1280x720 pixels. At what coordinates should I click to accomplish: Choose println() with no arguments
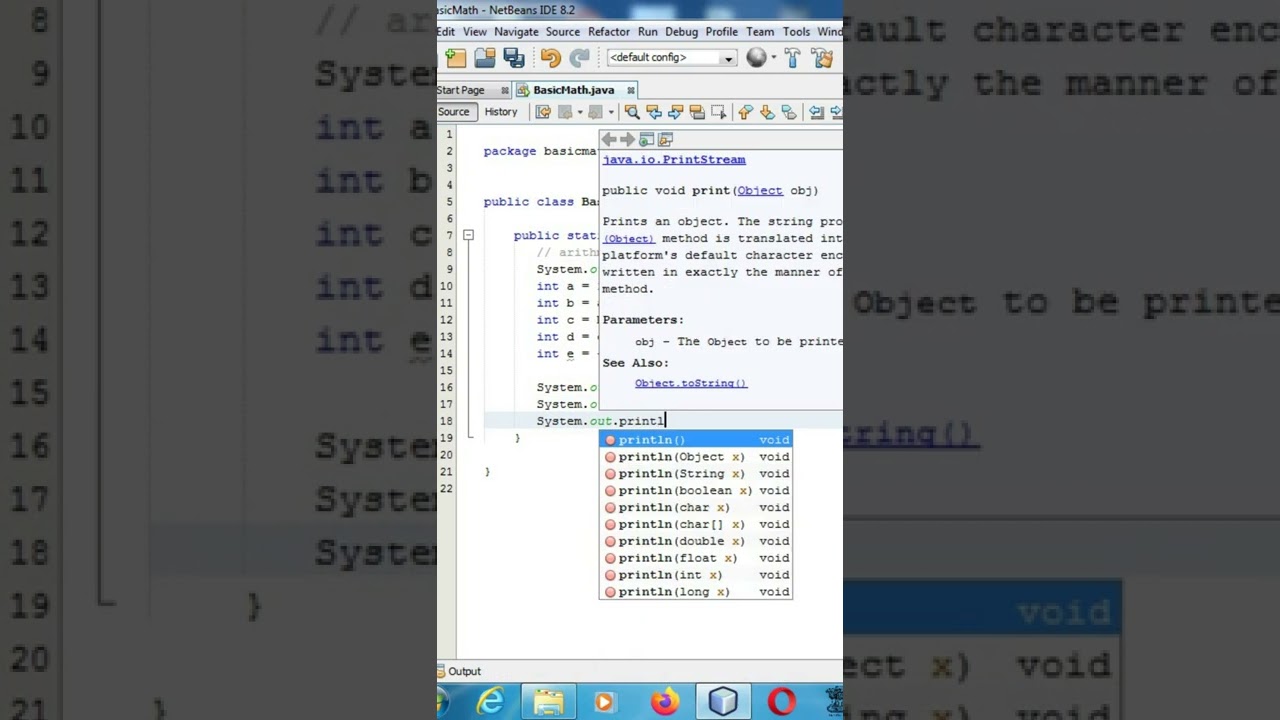[695, 440]
